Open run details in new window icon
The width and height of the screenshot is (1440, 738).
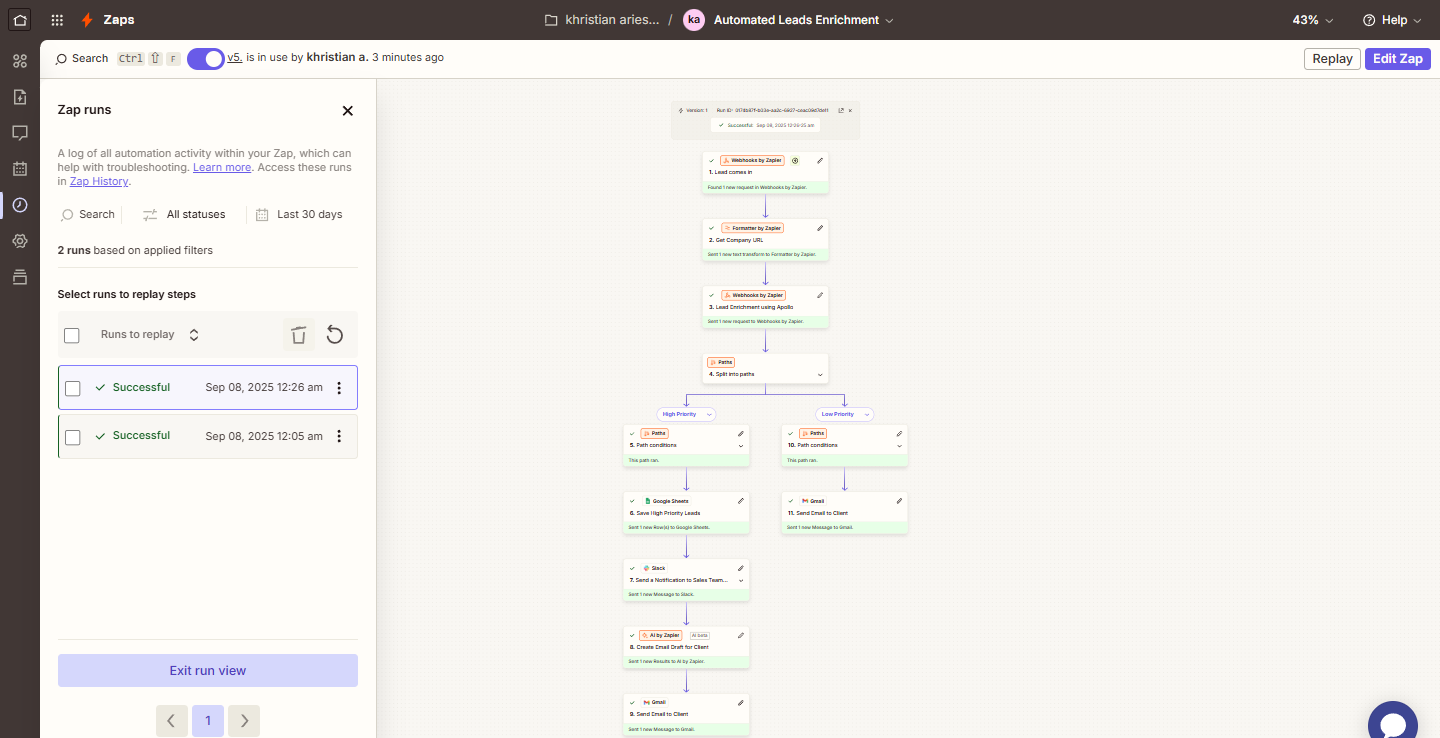pyautogui.click(x=840, y=110)
